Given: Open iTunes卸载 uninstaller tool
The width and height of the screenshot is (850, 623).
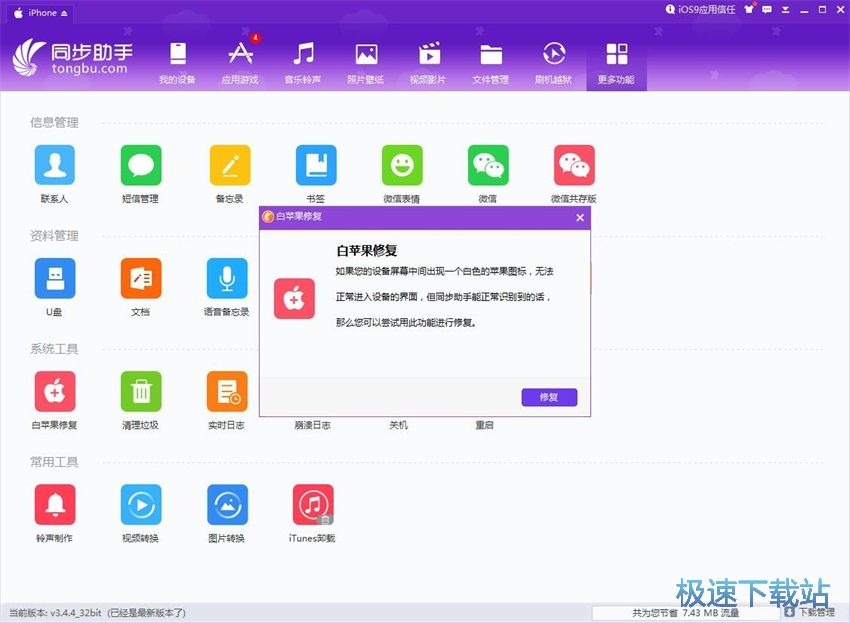Looking at the screenshot, I should (x=313, y=504).
